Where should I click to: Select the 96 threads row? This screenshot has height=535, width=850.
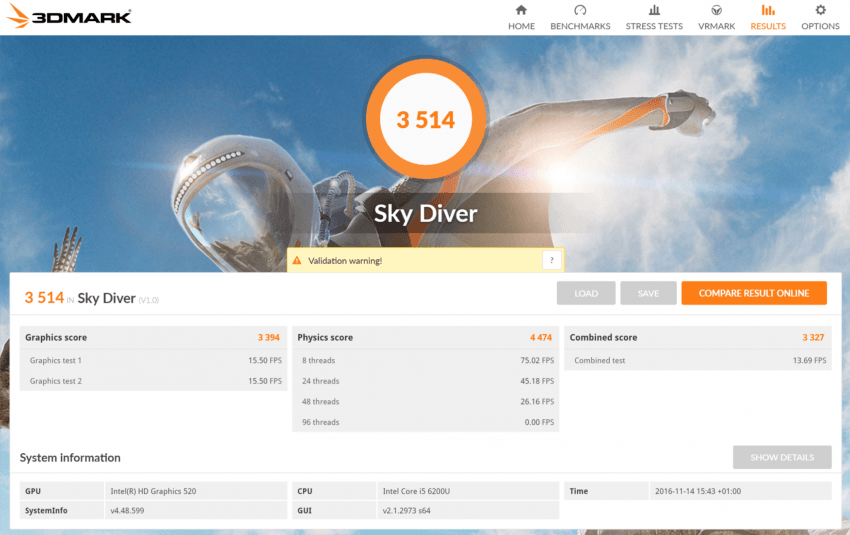click(426, 422)
